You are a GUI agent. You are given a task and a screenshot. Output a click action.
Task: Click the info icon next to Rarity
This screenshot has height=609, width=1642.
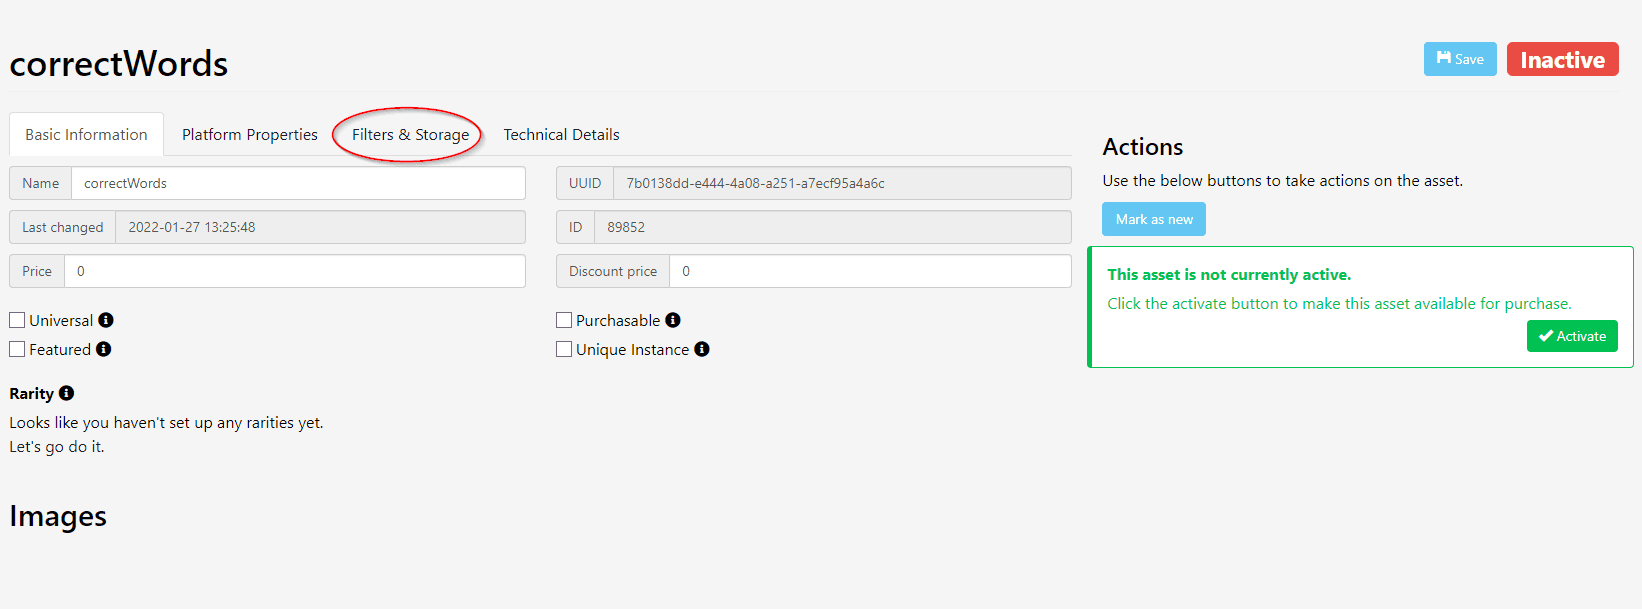pos(67,393)
